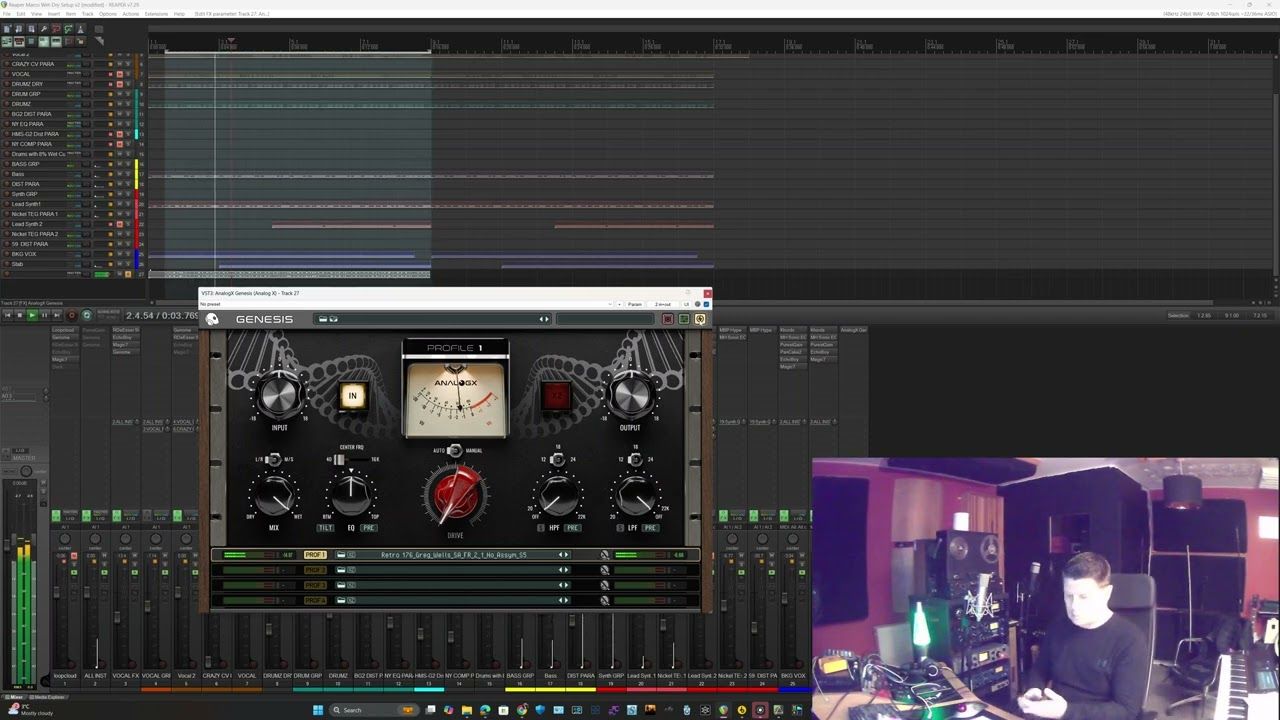Screen dimensions: 1280x720
Task: Select the Lead Synth1 track
Action: pos(27,204)
